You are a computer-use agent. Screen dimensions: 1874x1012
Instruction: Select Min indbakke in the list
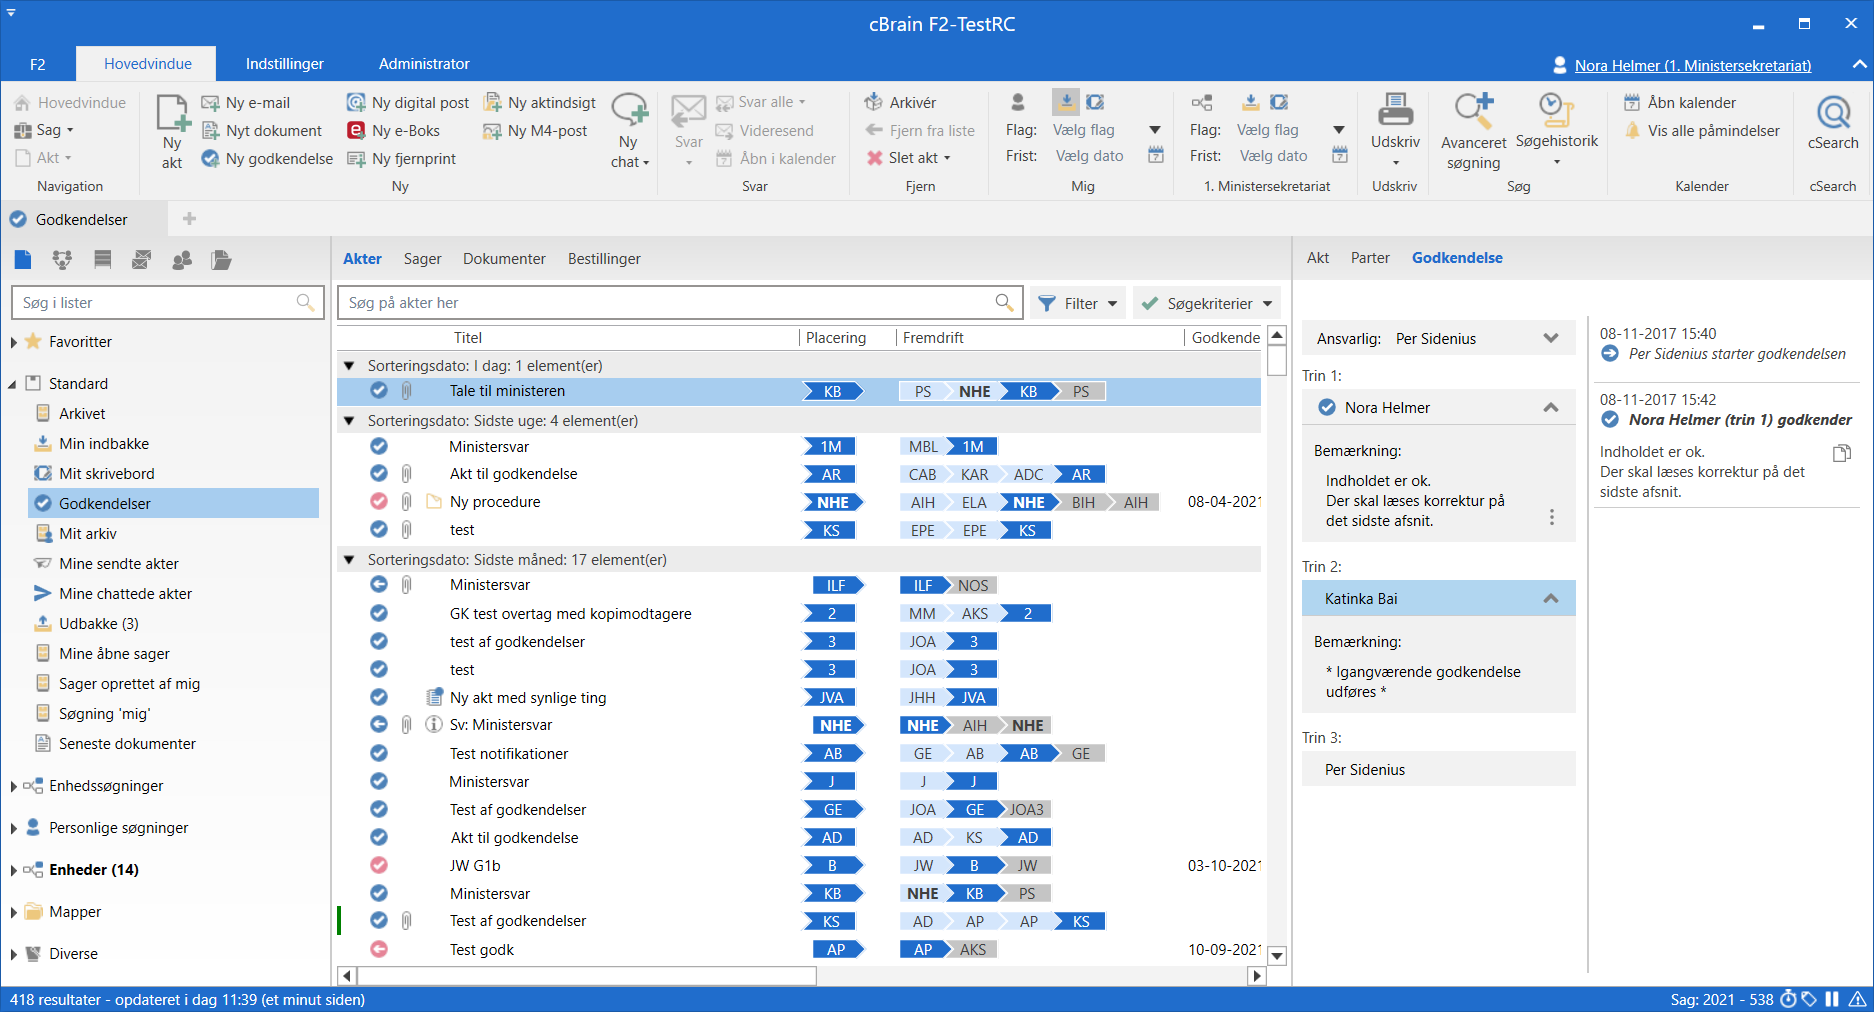(103, 444)
